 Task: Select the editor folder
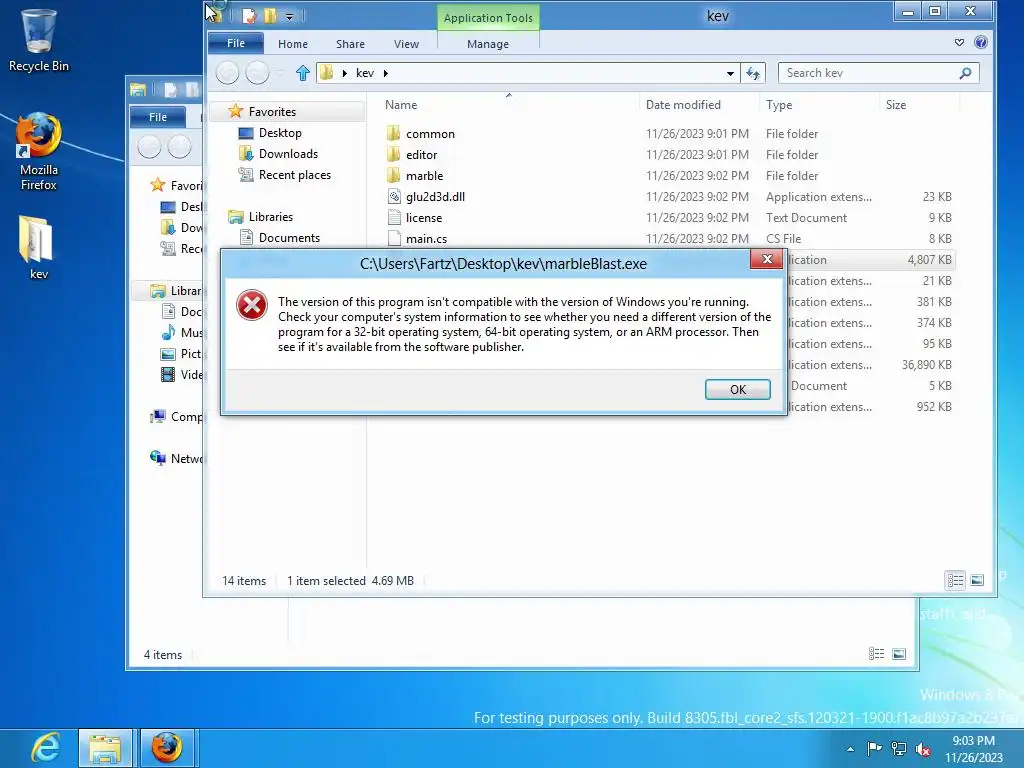421,155
